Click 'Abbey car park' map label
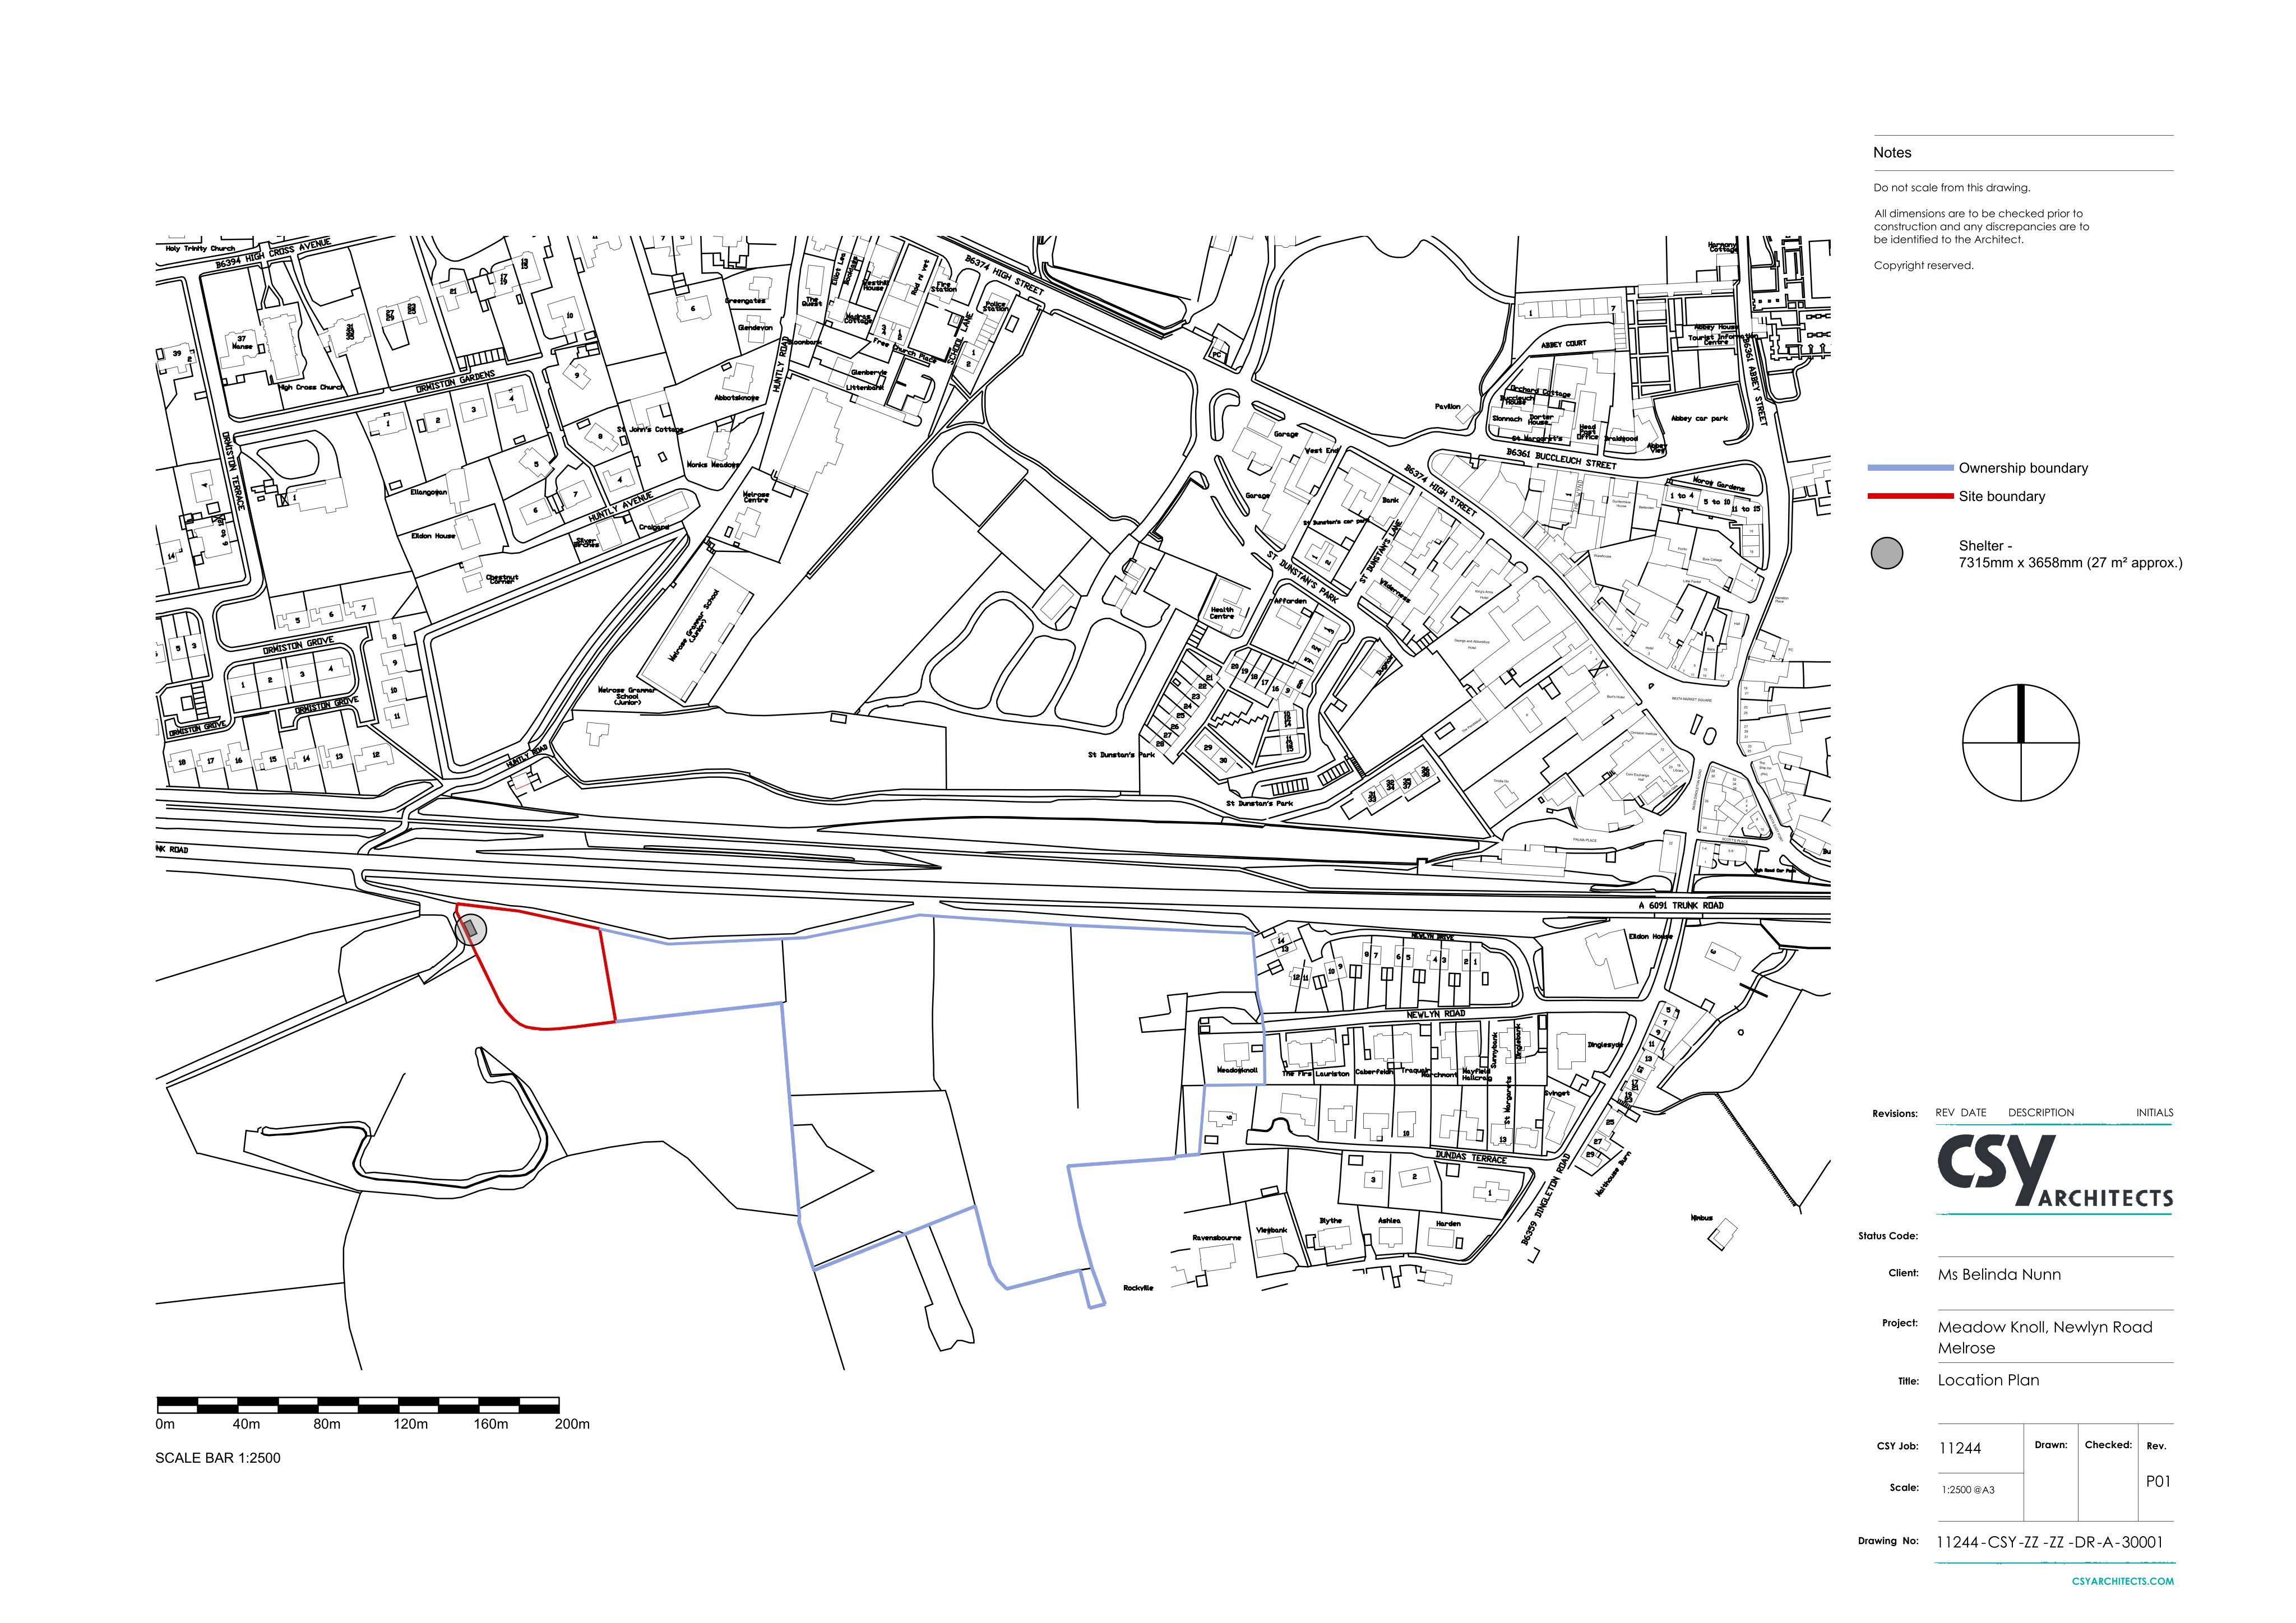 (1699, 418)
